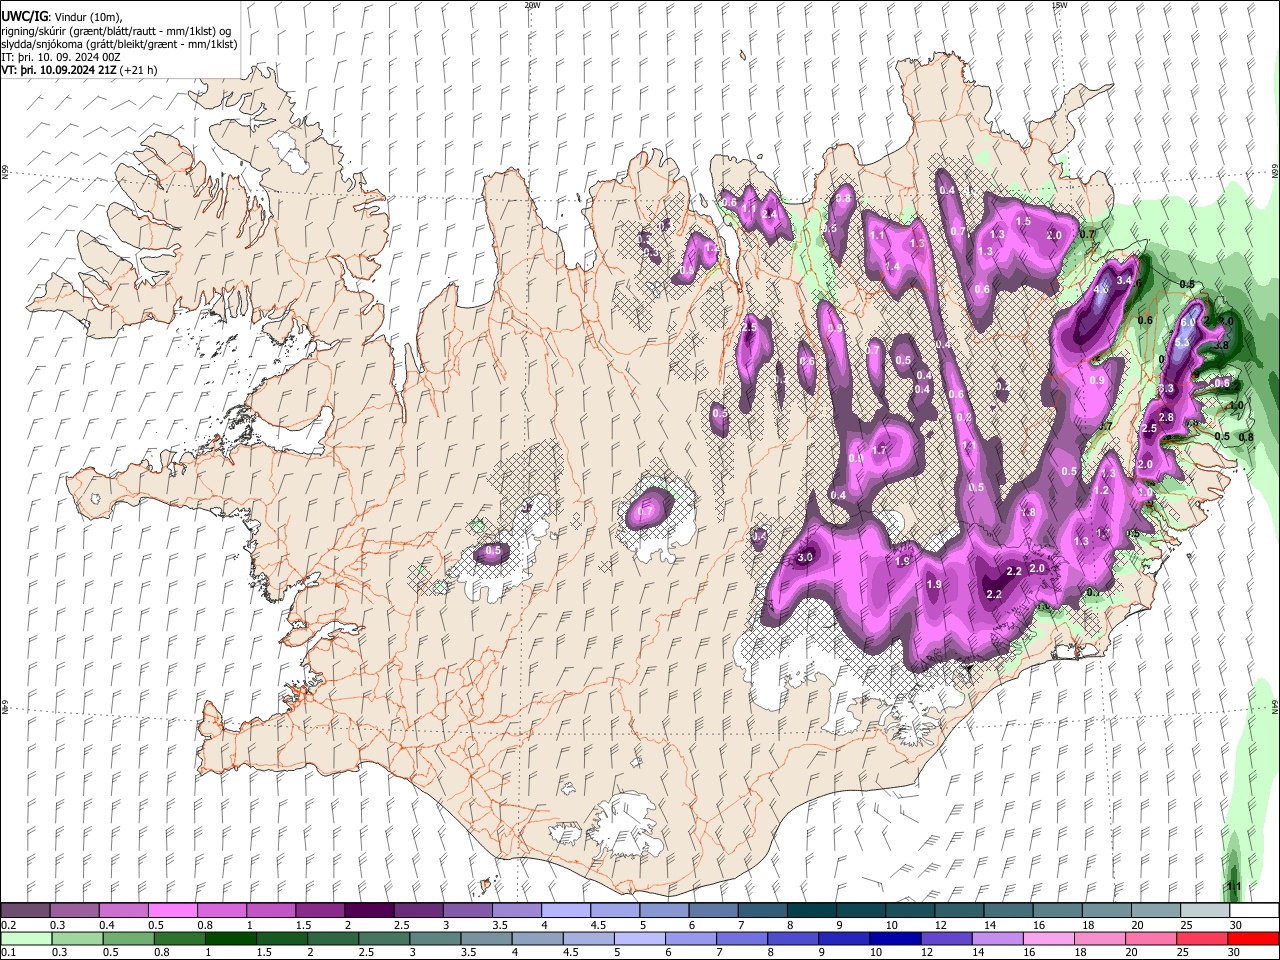The height and width of the screenshot is (960, 1280).
Task: Click the '20W' longitude label at top
Action: pos(532,5)
